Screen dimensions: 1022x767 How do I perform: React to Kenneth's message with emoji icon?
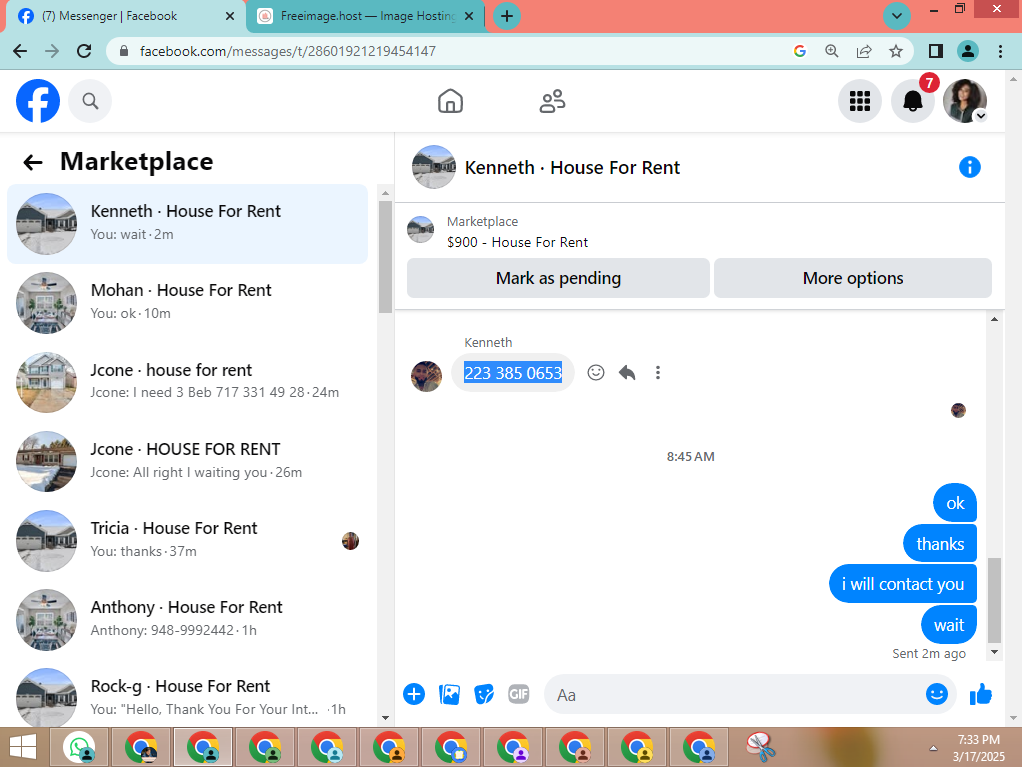tap(596, 373)
